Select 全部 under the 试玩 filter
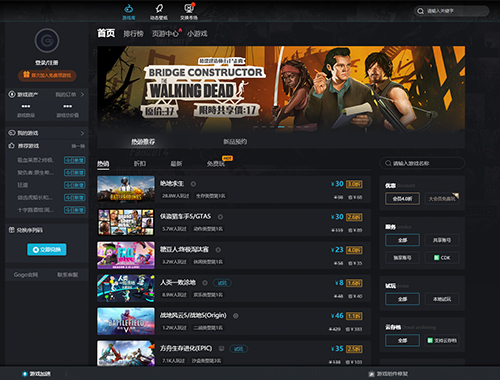The height and width of the screenshot is (380, 500). pos(402,299)
